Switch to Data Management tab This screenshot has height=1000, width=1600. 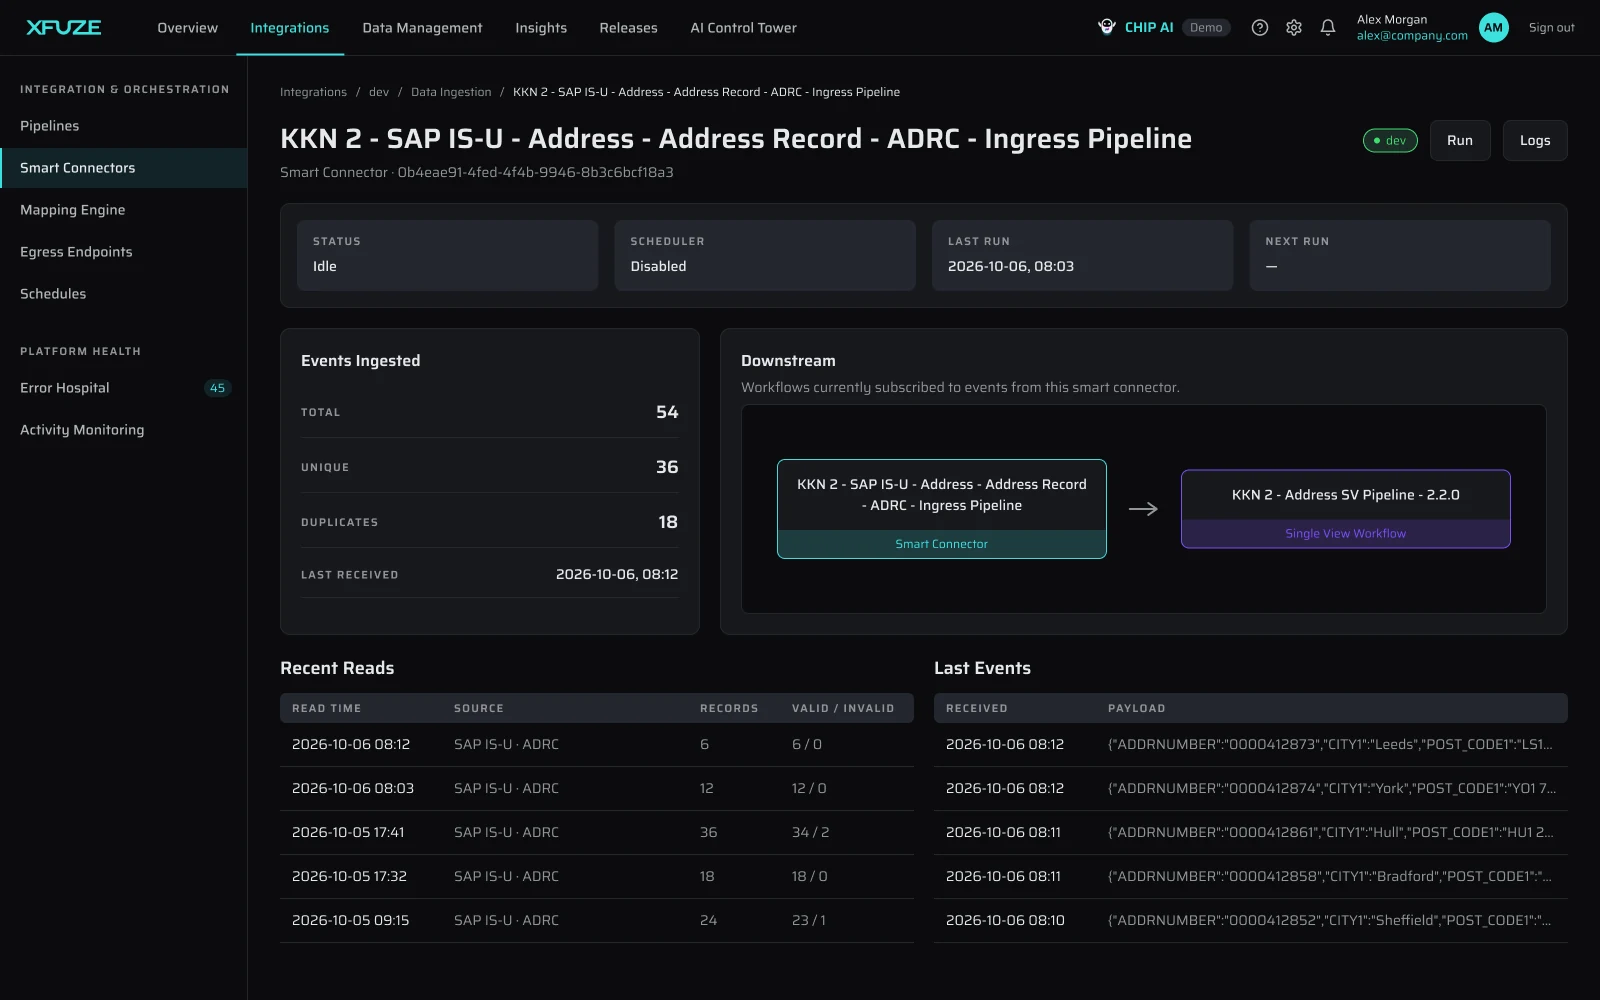tap(422, 27)
